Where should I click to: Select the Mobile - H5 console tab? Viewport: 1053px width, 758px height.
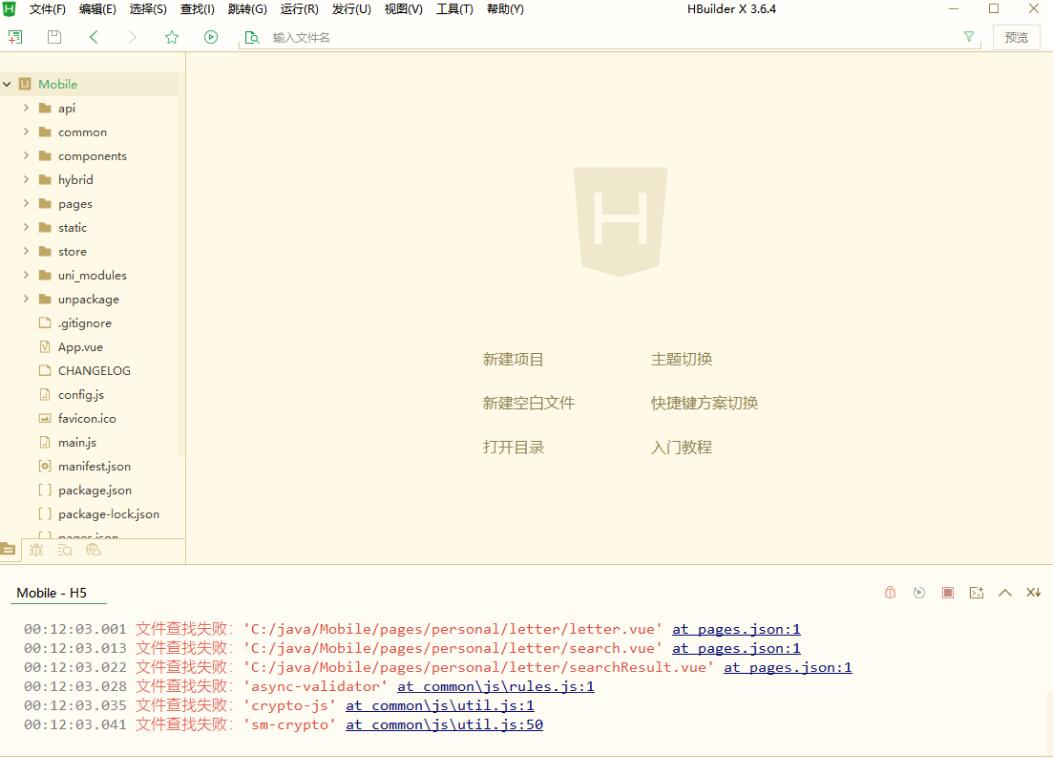(x=52, y=593)
